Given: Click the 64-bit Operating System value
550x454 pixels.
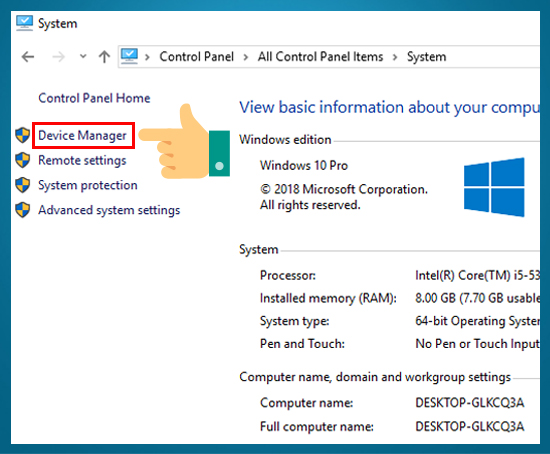Looking at the screenshot, I should point(477,321).
